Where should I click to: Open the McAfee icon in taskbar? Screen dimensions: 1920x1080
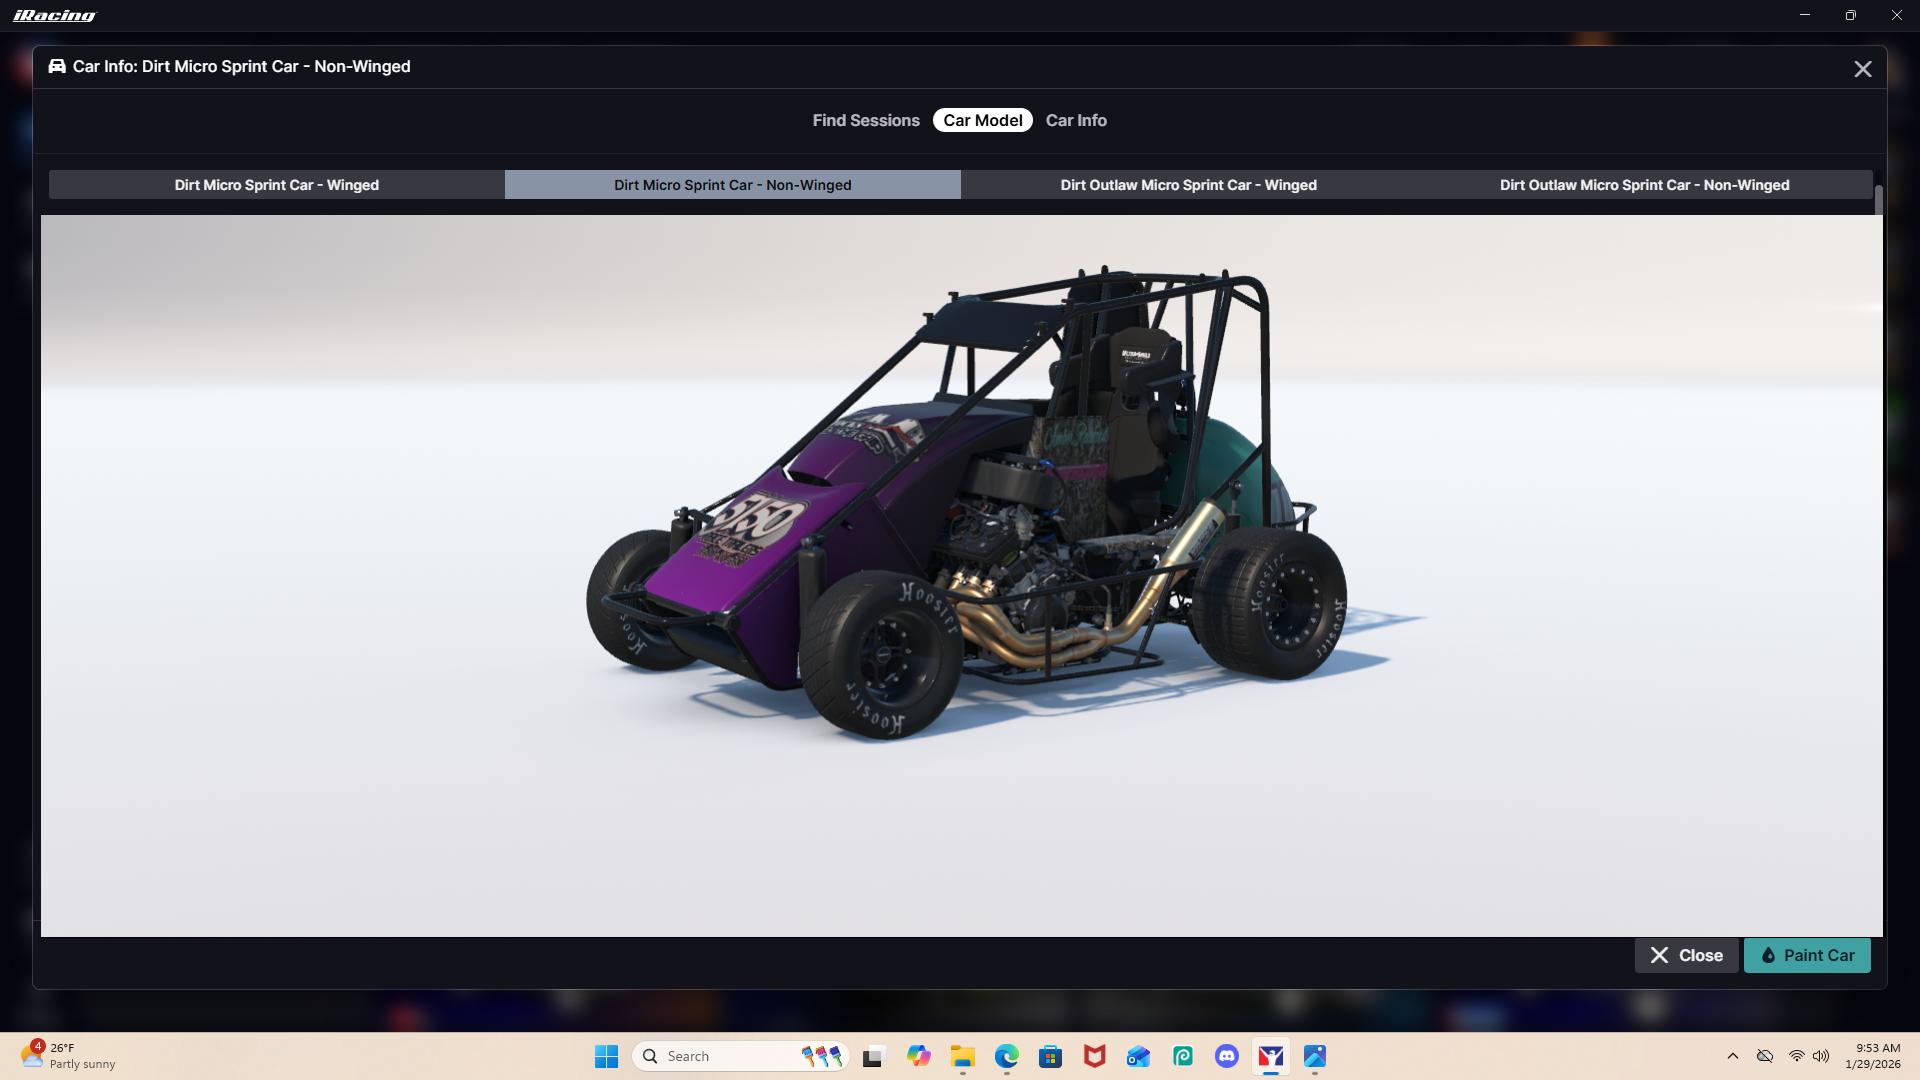point(1094,1056)
